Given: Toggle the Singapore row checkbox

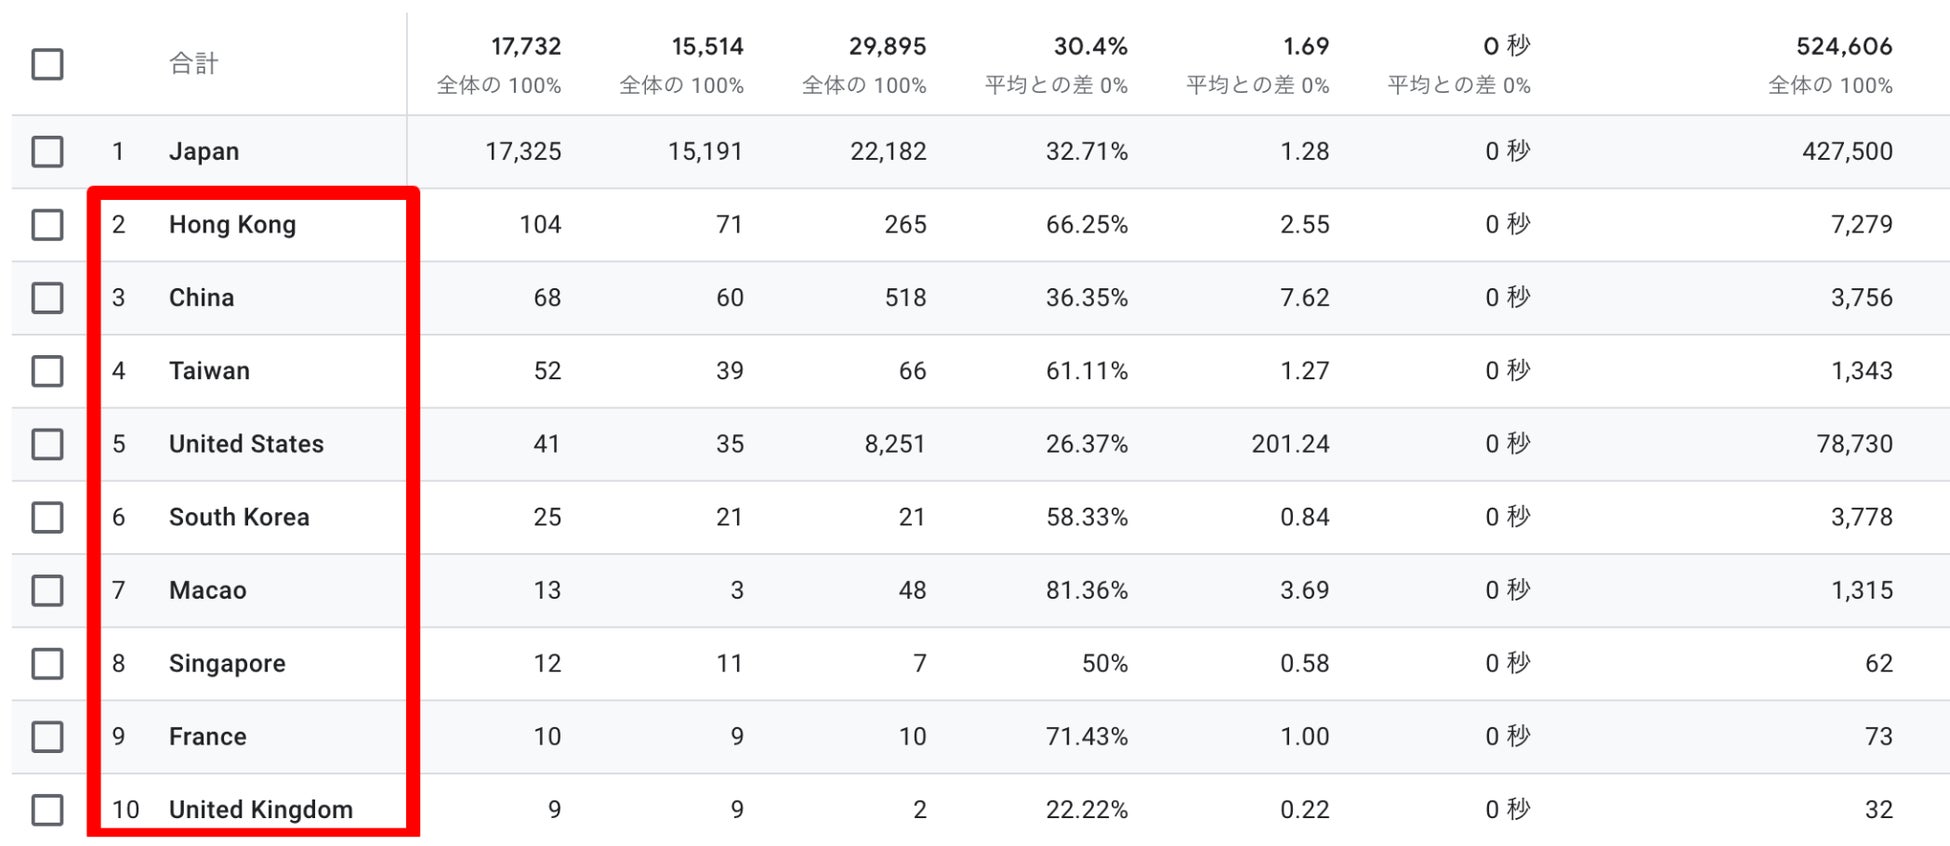Looking at the screenshot, I should (47, 663).
